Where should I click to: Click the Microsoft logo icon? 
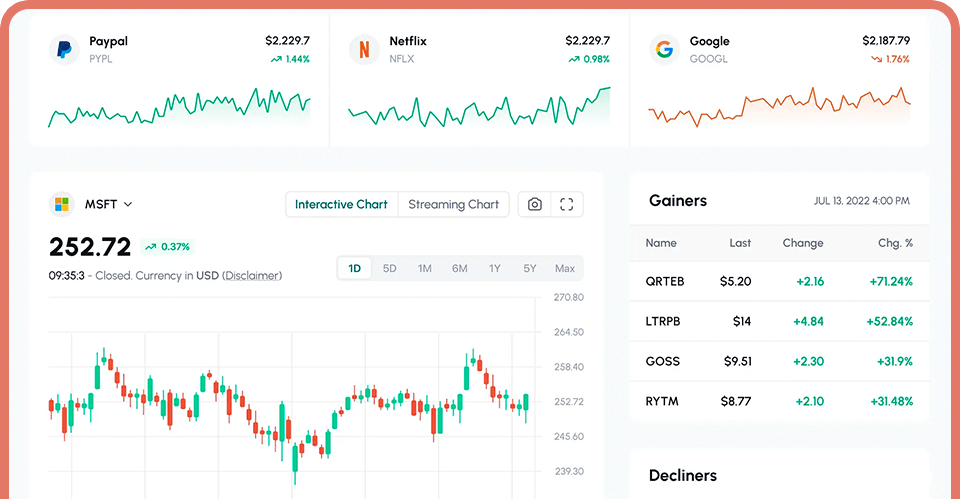[x=62, y=204]
